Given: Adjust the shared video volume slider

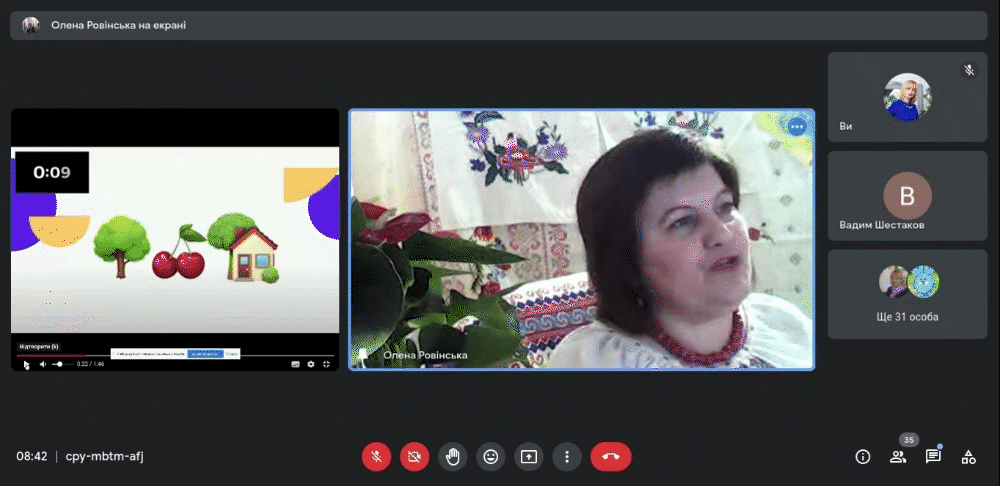Looking at the screenshot, I should pyautogui.click(x=61, y=364).
